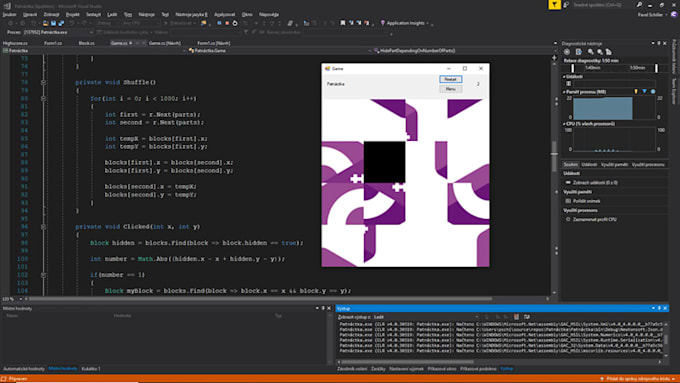Viewport: 680px width, 383px height.
Task: Toggle bookmark icon in the toolbar
Action: [343, 23]
